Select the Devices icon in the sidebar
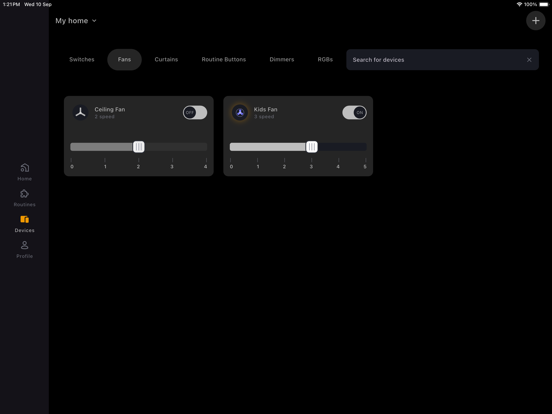This screenshot has width=552, height=414. coord(24,219)
